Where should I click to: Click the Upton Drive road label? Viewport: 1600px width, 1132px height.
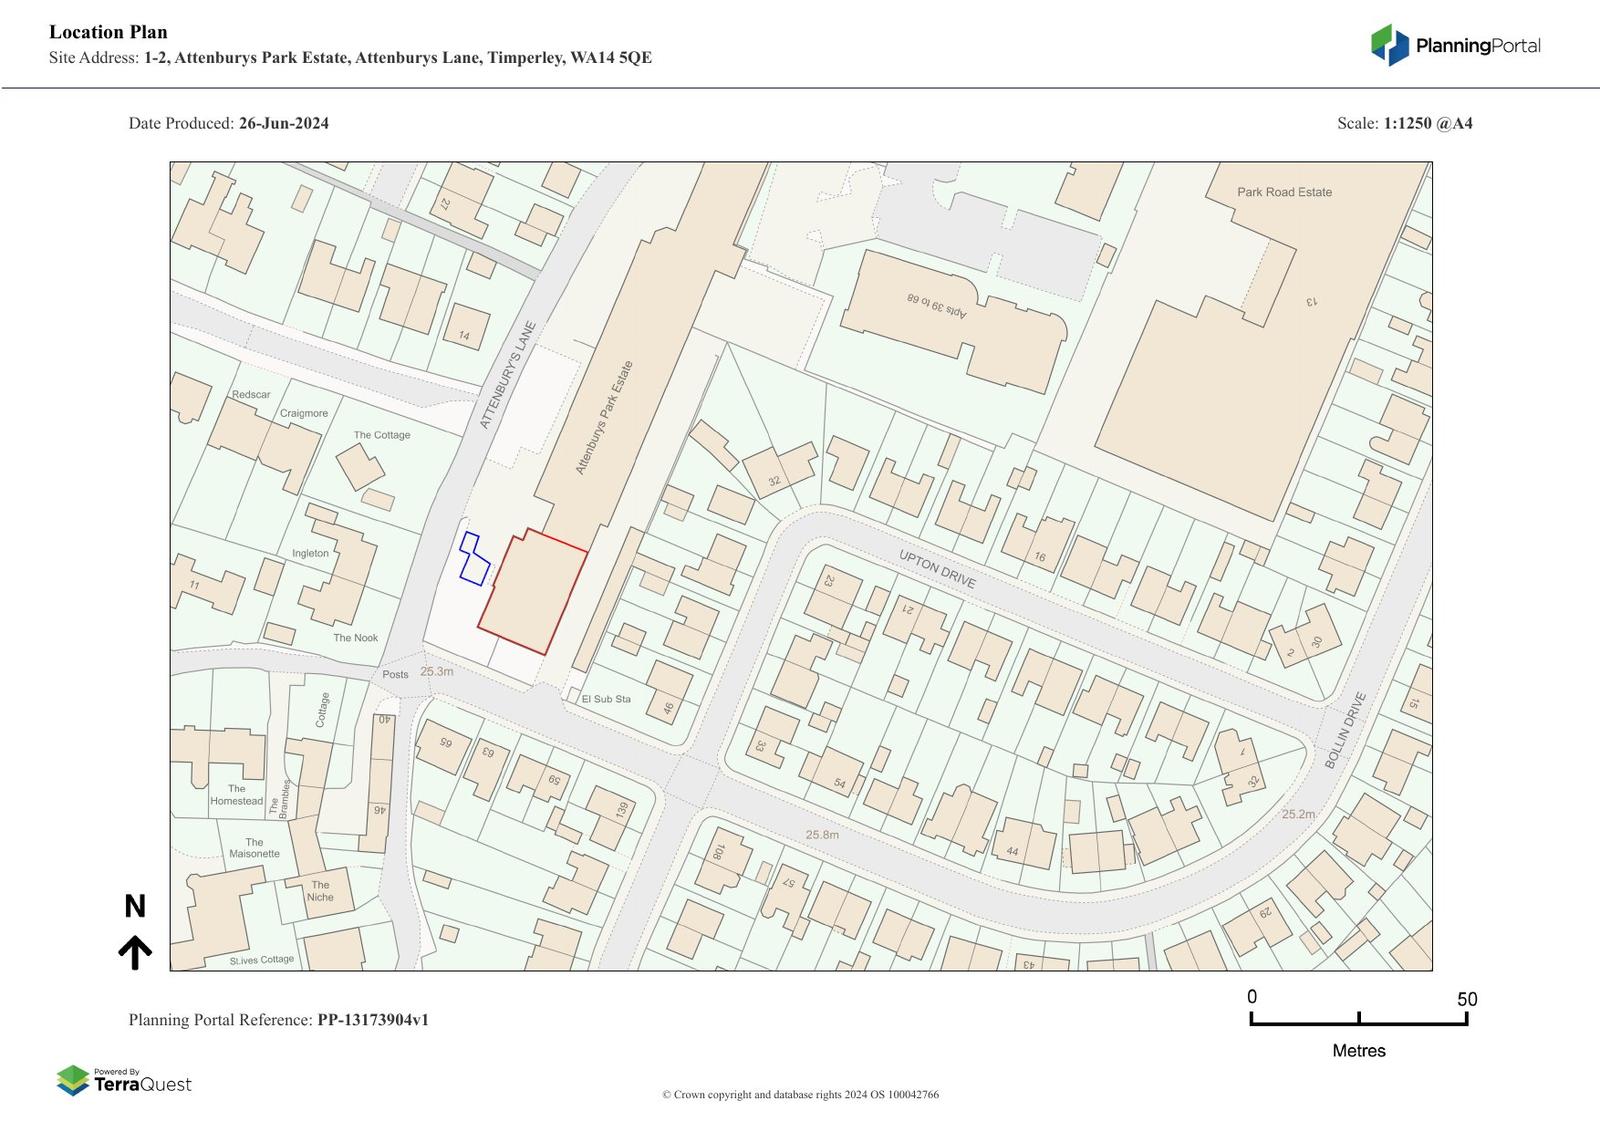pos(936,569)
